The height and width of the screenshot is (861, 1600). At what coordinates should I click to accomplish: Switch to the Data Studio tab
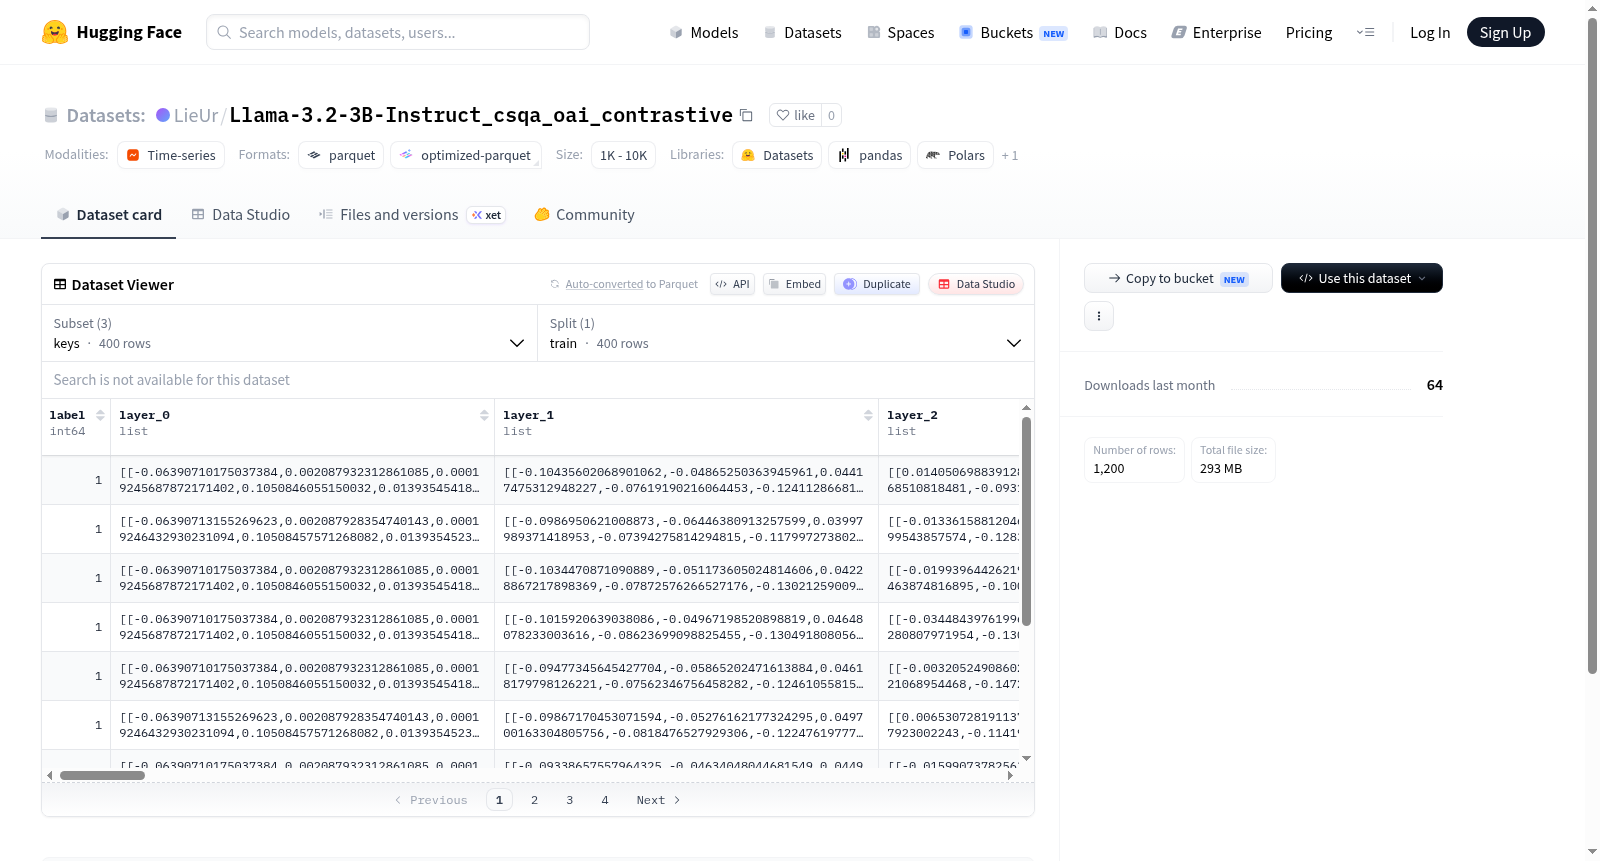pos(241,215)
